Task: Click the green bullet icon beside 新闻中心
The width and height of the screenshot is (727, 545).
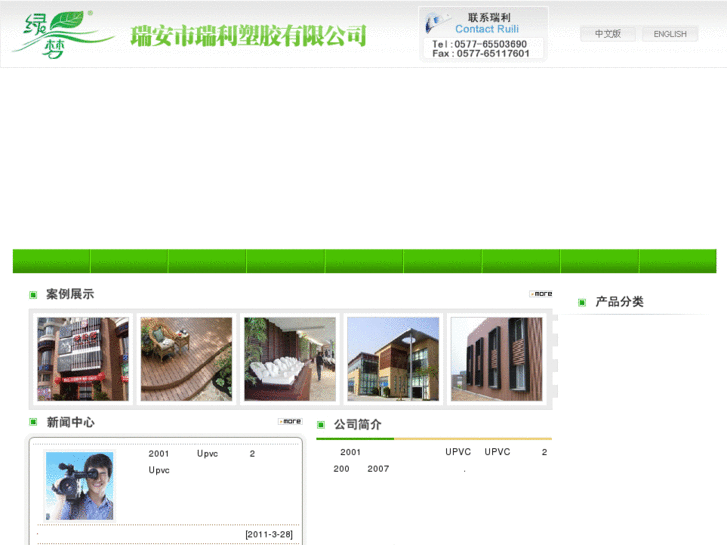Action: pyautogui.click(x=33, y=422)
